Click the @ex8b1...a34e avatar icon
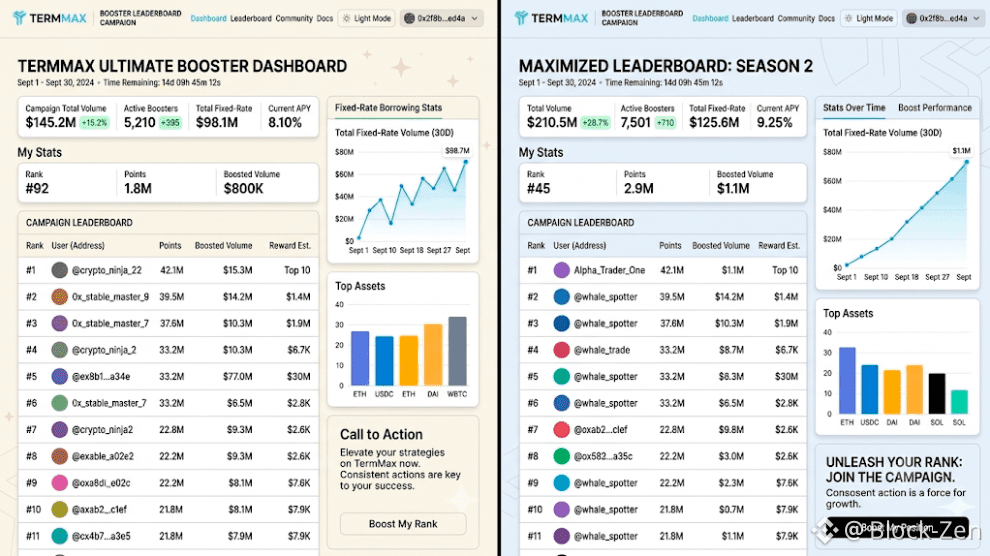Viewport: 990px width, 556px height. click(x=59, y=376)
